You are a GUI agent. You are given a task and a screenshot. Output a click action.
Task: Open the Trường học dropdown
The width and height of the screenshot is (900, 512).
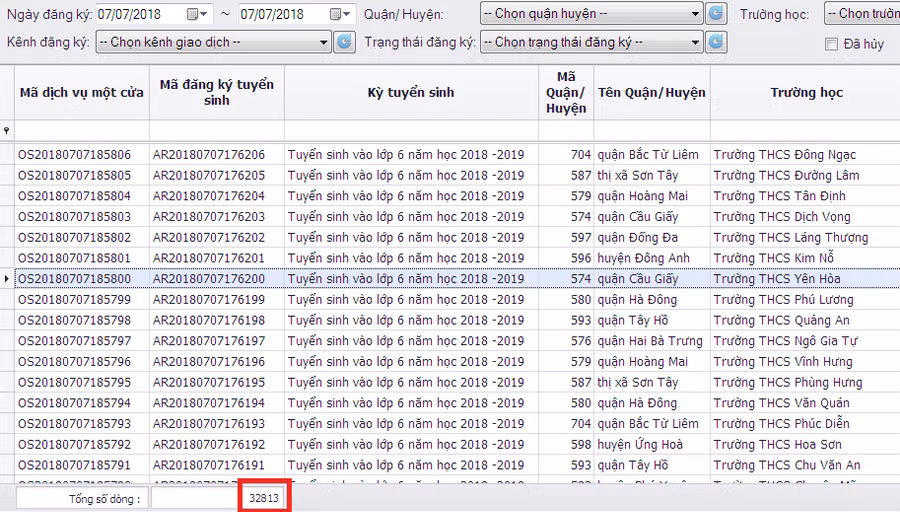[x=860, y=14]
